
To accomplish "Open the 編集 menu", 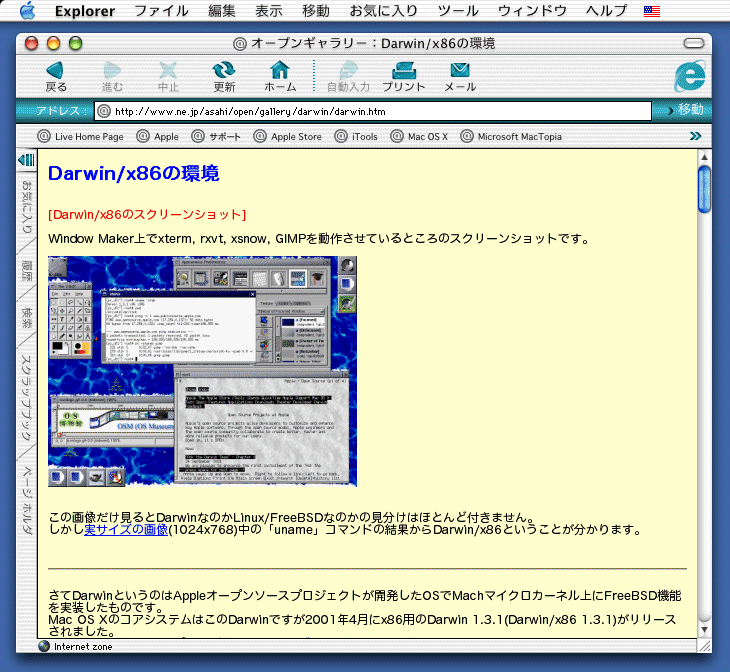I will click(222, 11).
